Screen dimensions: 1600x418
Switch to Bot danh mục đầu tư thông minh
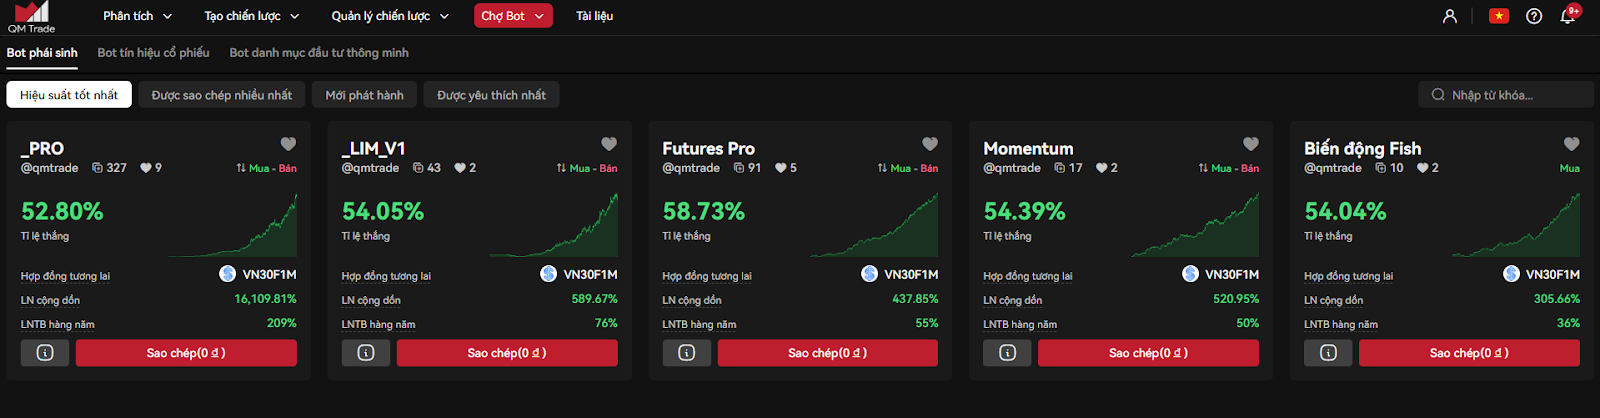[x=319, y=53]
